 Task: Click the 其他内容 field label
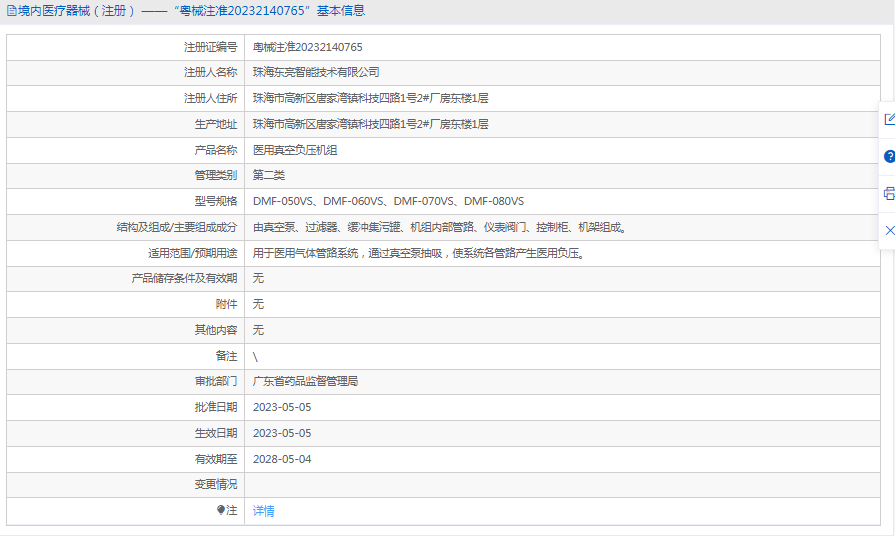click(215, 330)
